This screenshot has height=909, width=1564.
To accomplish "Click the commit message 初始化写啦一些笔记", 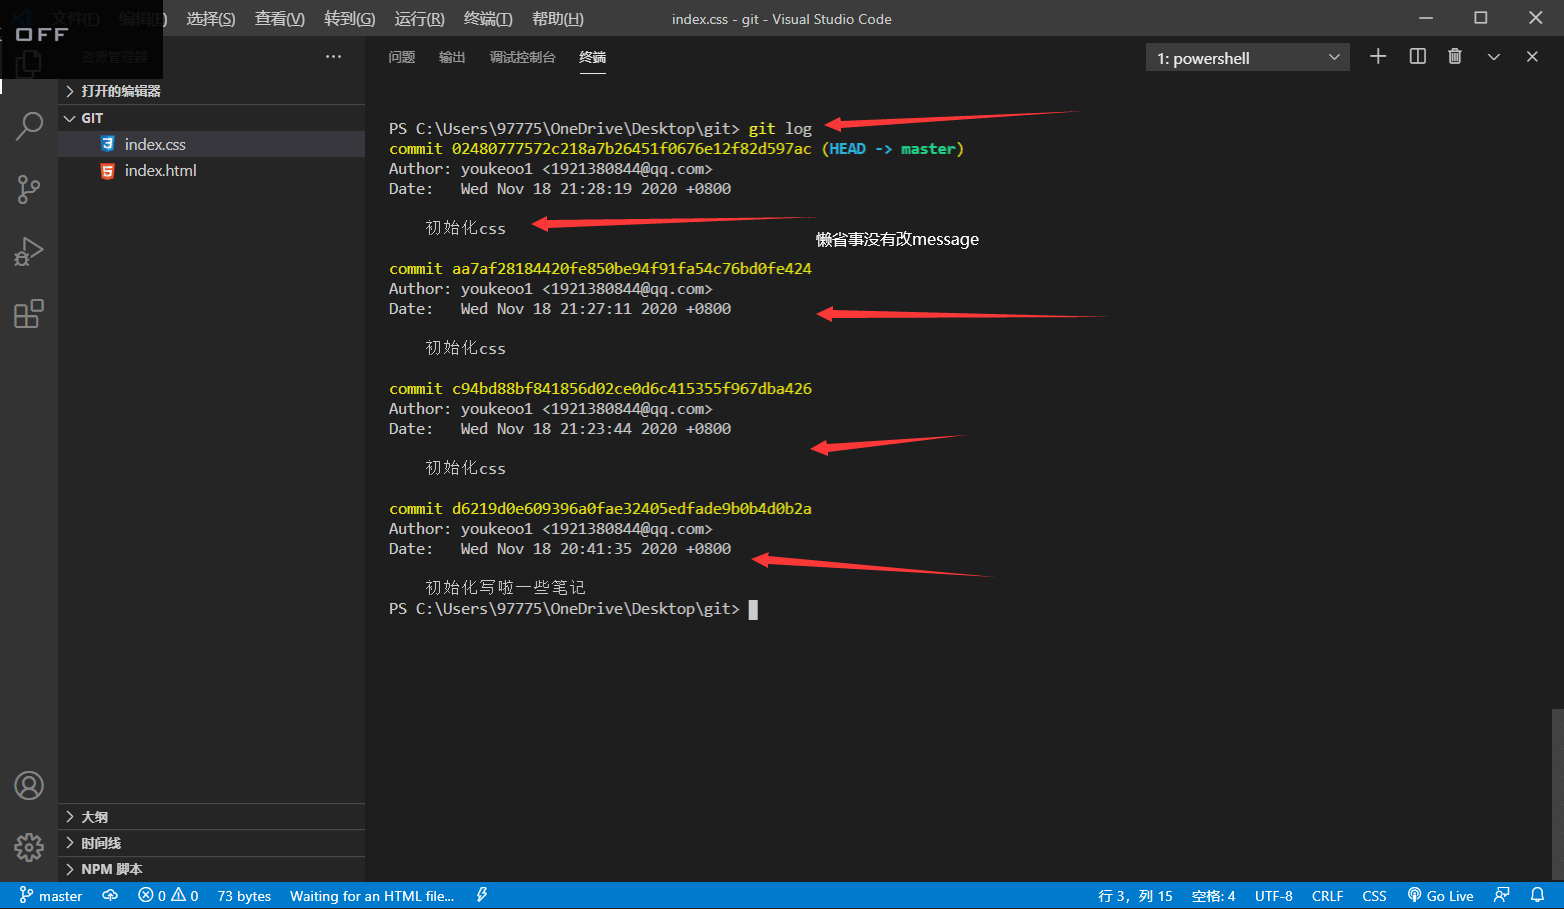I will (505, 588).
